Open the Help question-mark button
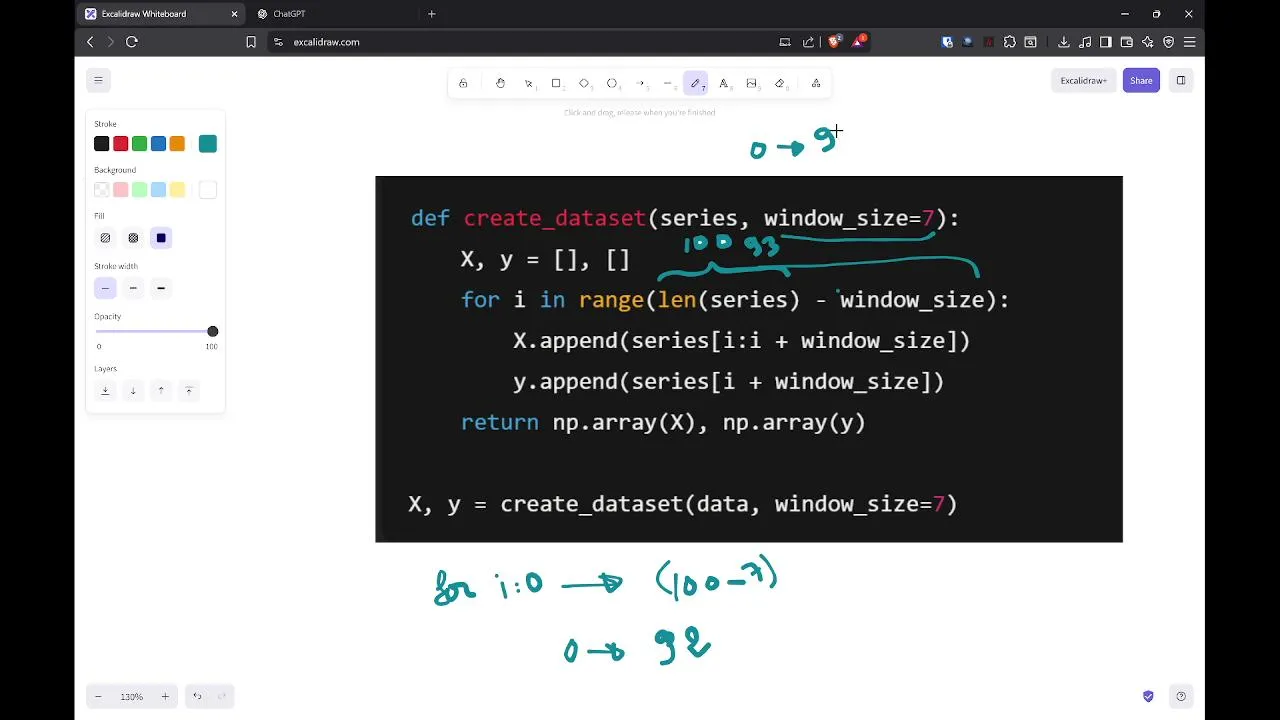Image resolution: width=1280 pixels, height=720 pixels. [1181, 696]
